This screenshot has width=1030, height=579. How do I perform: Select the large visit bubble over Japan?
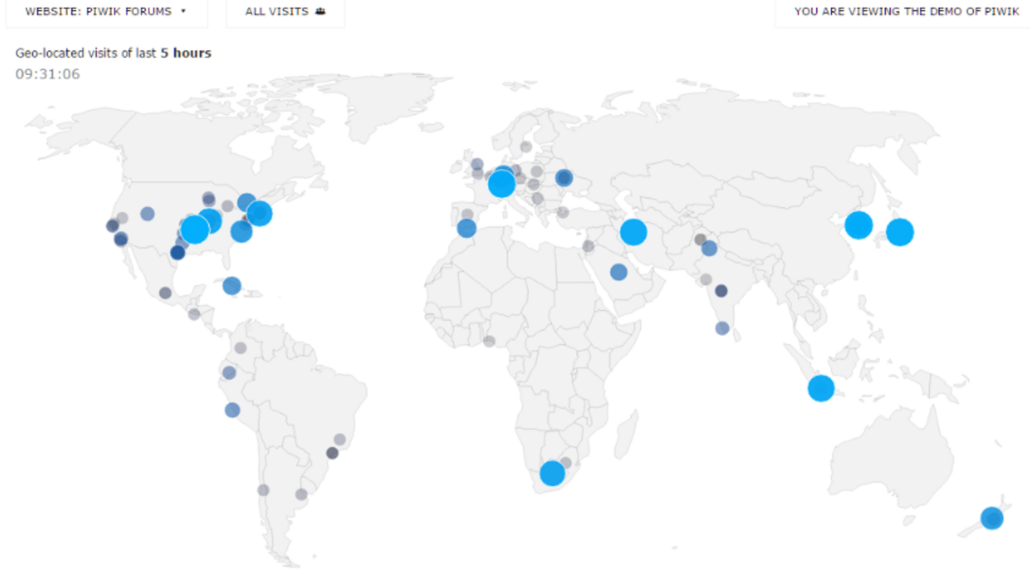tap(899, 230)
